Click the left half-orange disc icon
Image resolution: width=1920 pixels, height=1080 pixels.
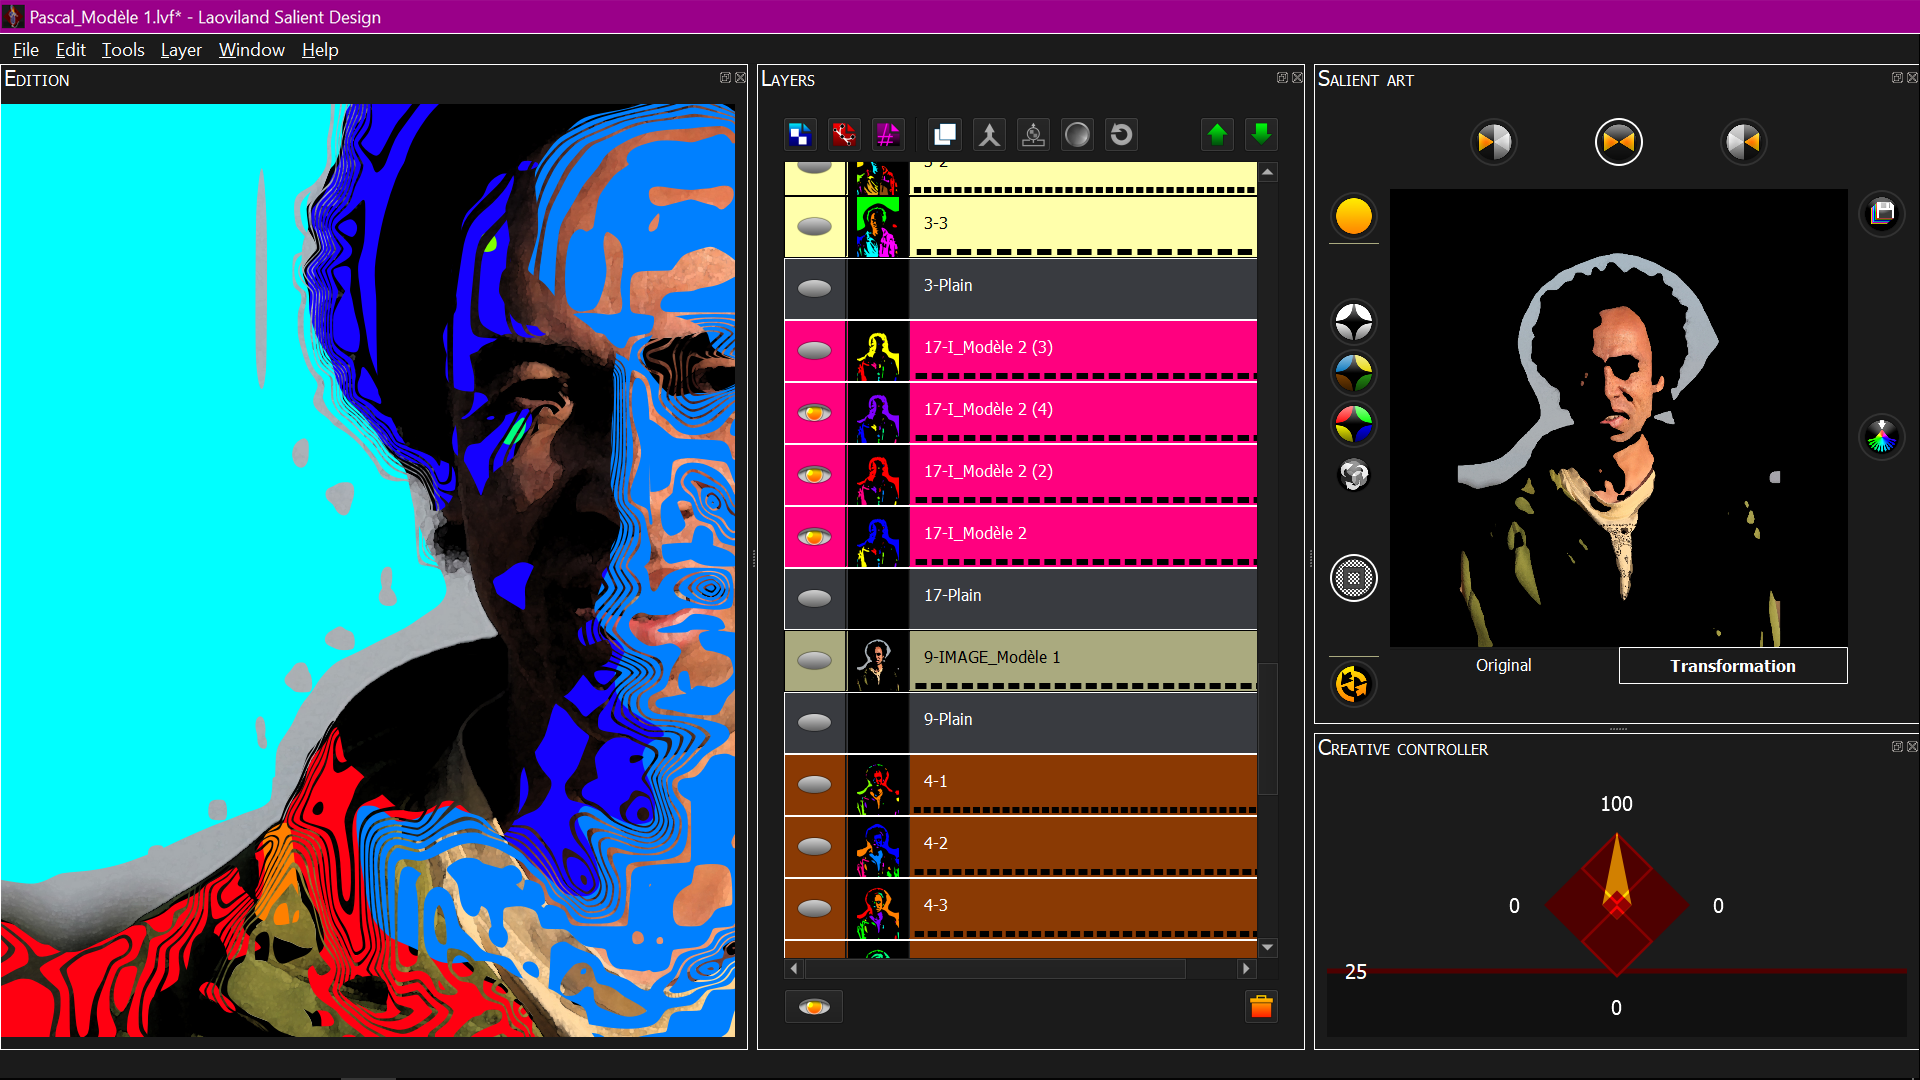[1494, 142]
